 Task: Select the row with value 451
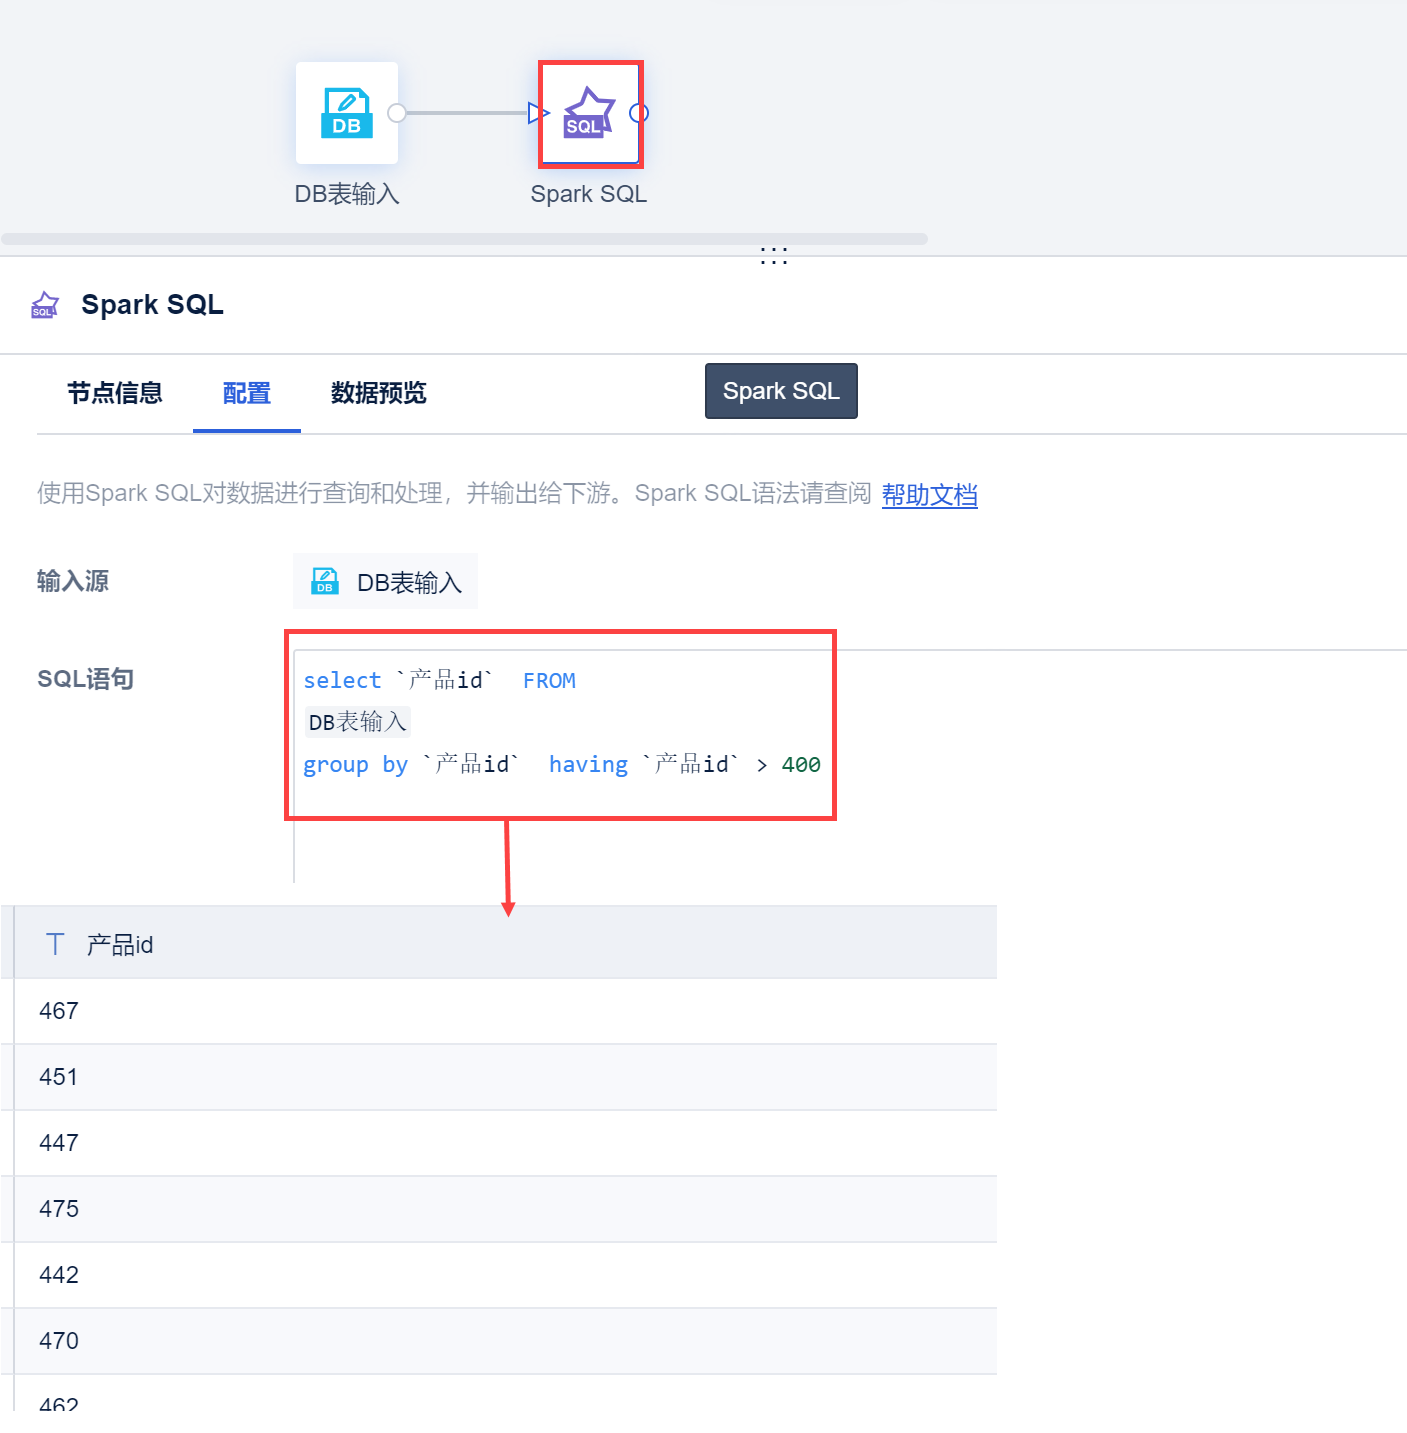pos(506,1077)
